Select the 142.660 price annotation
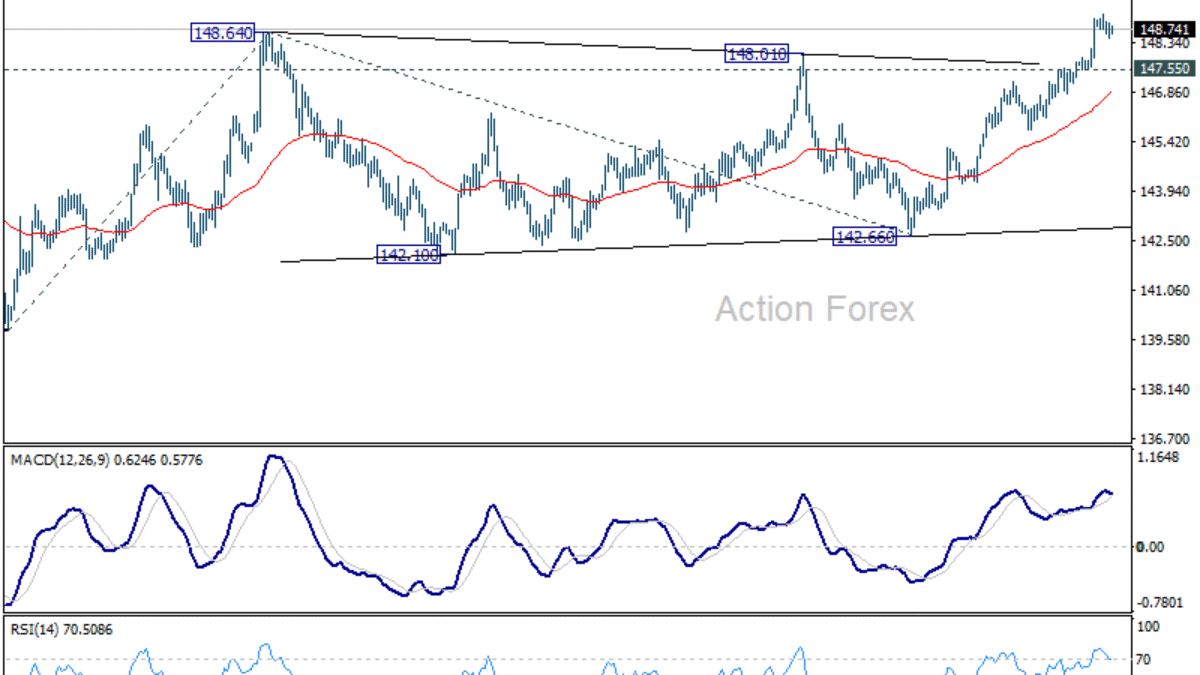 864,235
